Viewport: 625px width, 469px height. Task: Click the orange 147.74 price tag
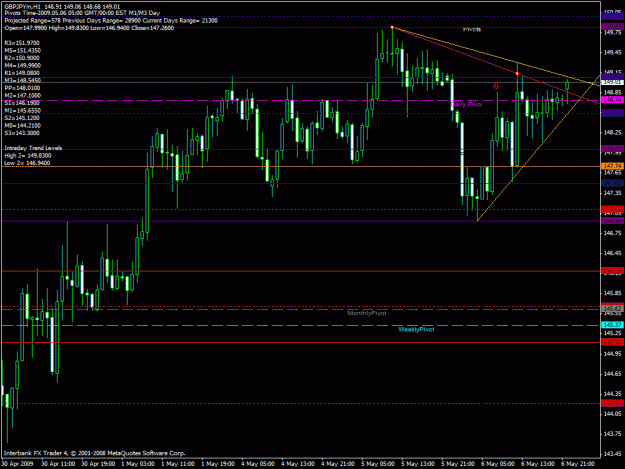pyautogui.click(x=612, y=166)
